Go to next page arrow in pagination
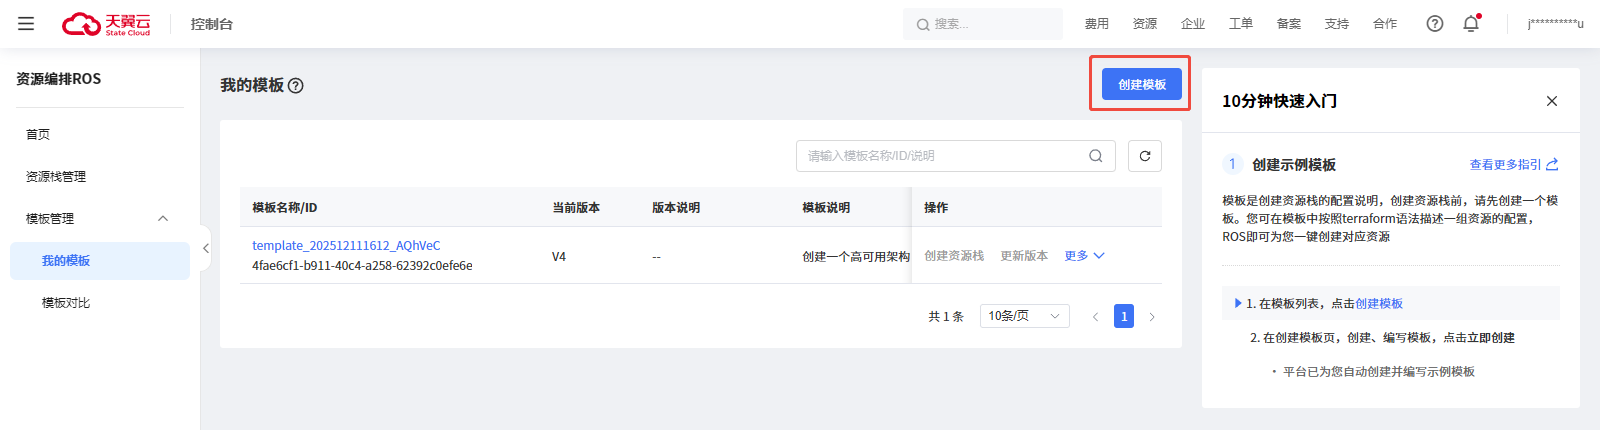 click(x=1152, y=317)
